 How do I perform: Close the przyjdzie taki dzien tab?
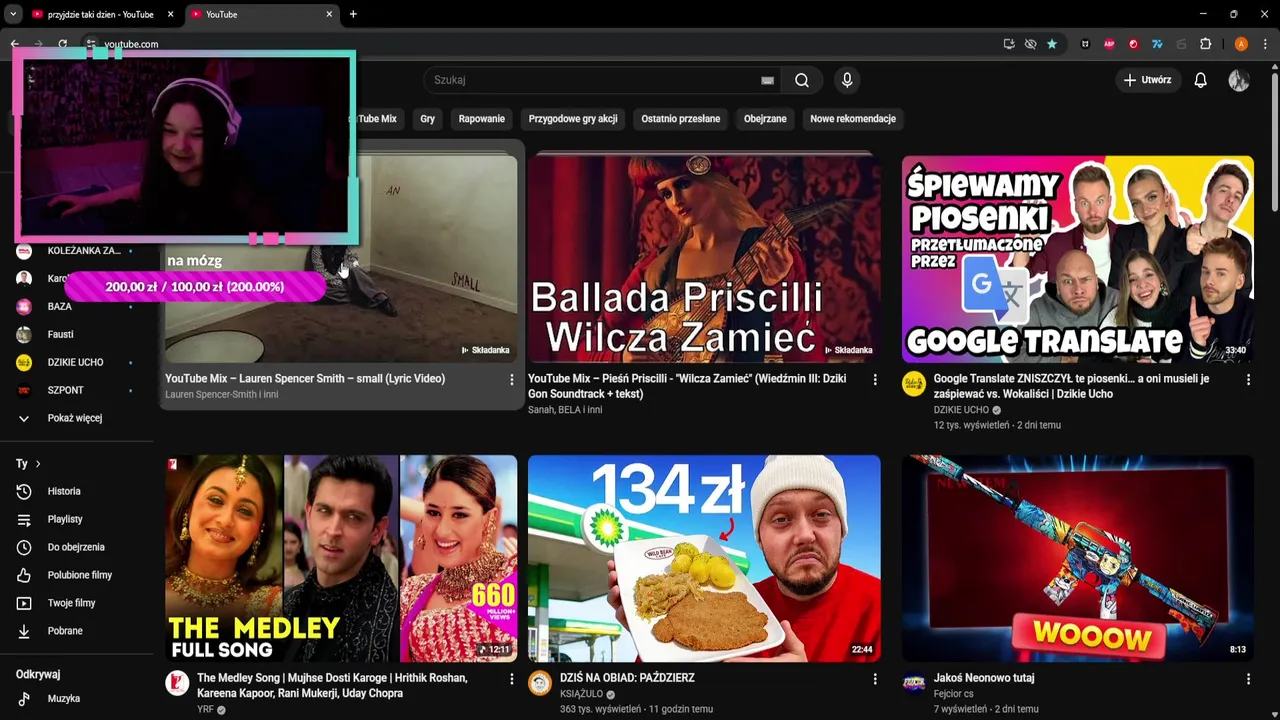pos(170,14)
